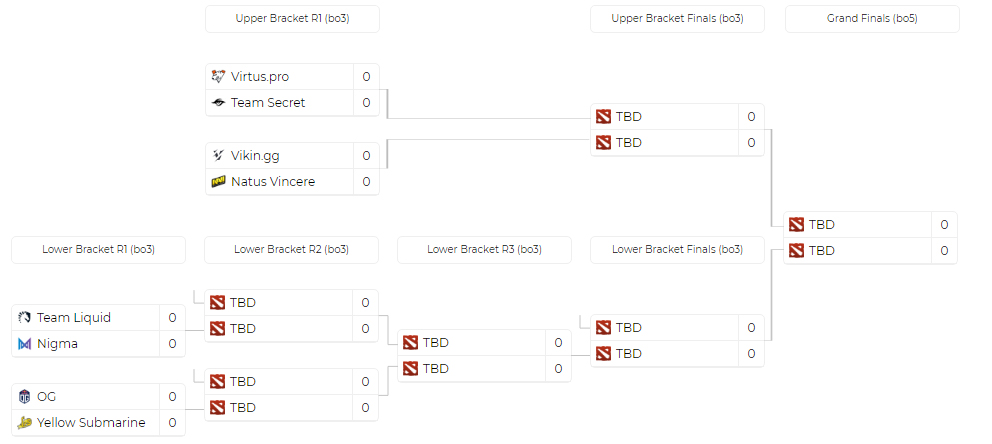Click Nigma's score cell
This screenshot has height=444, width=992.
tap(172, 344)
